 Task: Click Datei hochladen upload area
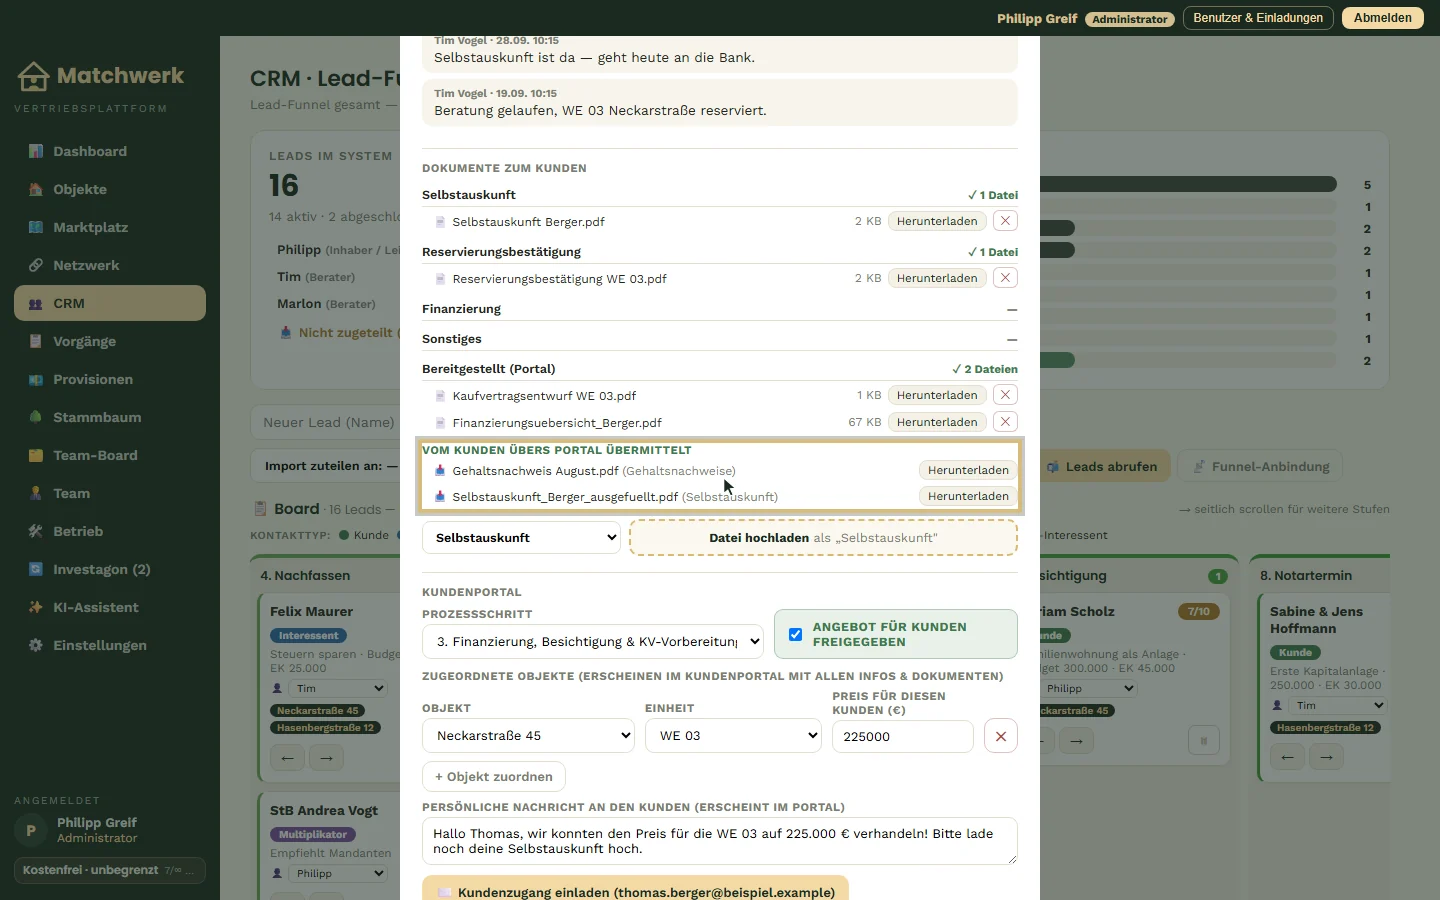point(823,538)
